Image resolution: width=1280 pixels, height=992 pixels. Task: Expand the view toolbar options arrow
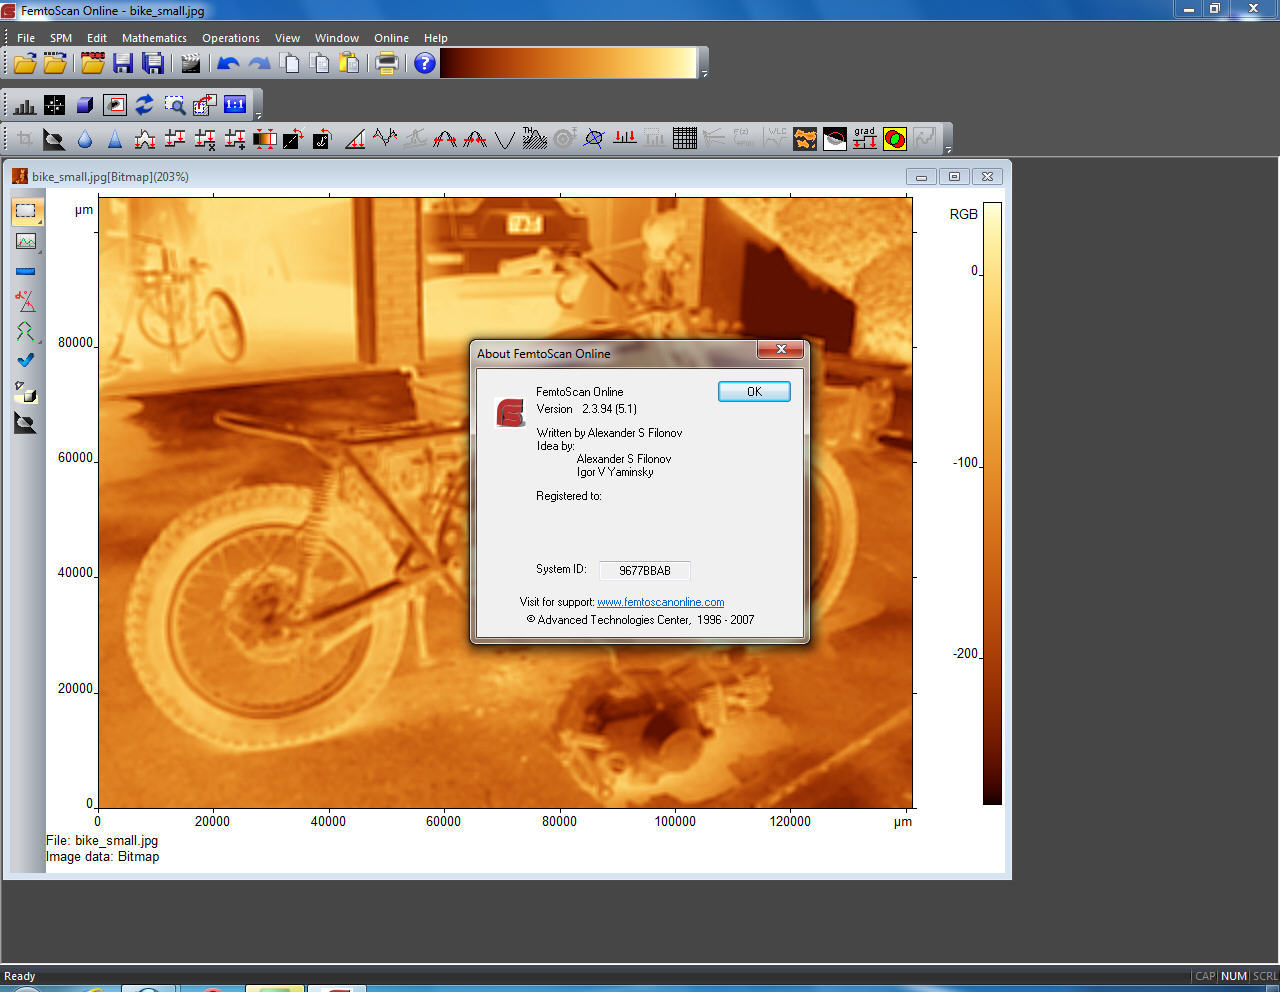[x=259, y=114]
